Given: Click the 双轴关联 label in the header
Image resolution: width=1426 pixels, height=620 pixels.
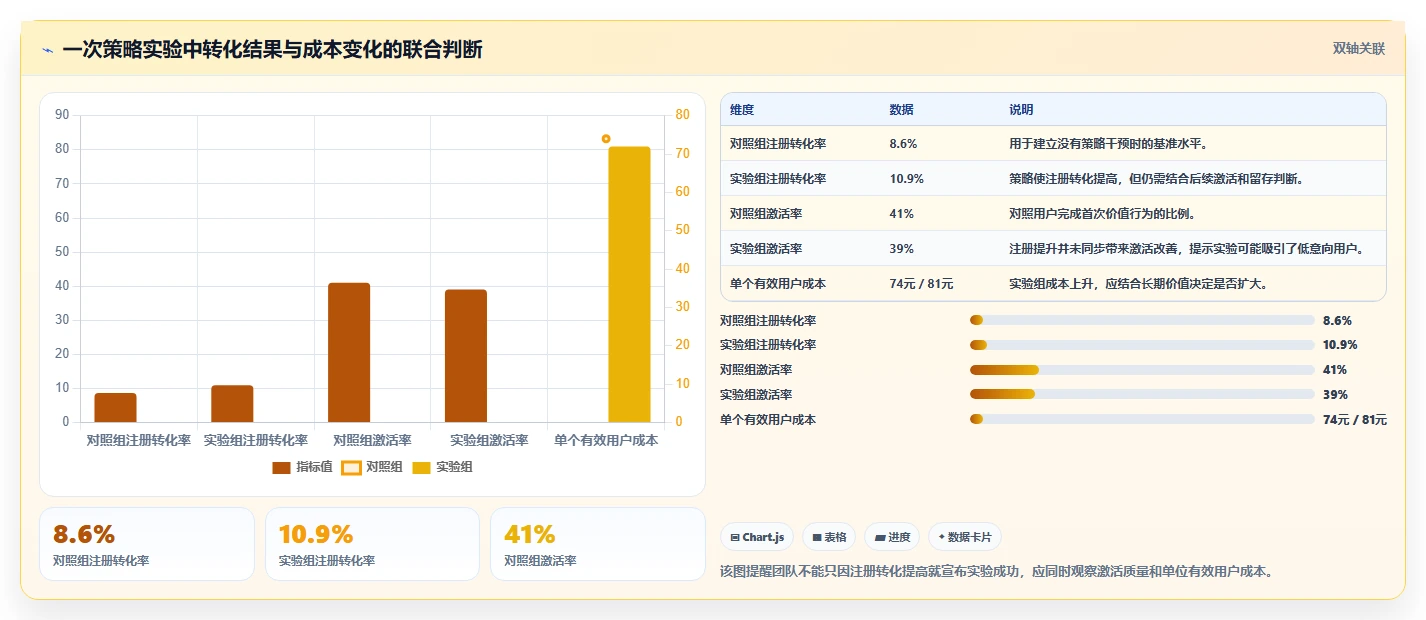Looking at the screenshot, I should 1359,49.
